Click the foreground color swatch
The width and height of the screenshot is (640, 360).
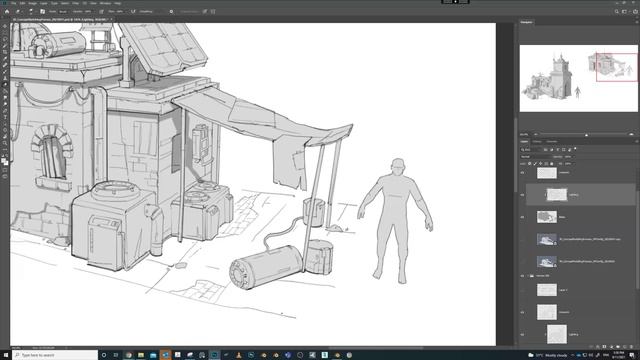click(x=4, y=160)
